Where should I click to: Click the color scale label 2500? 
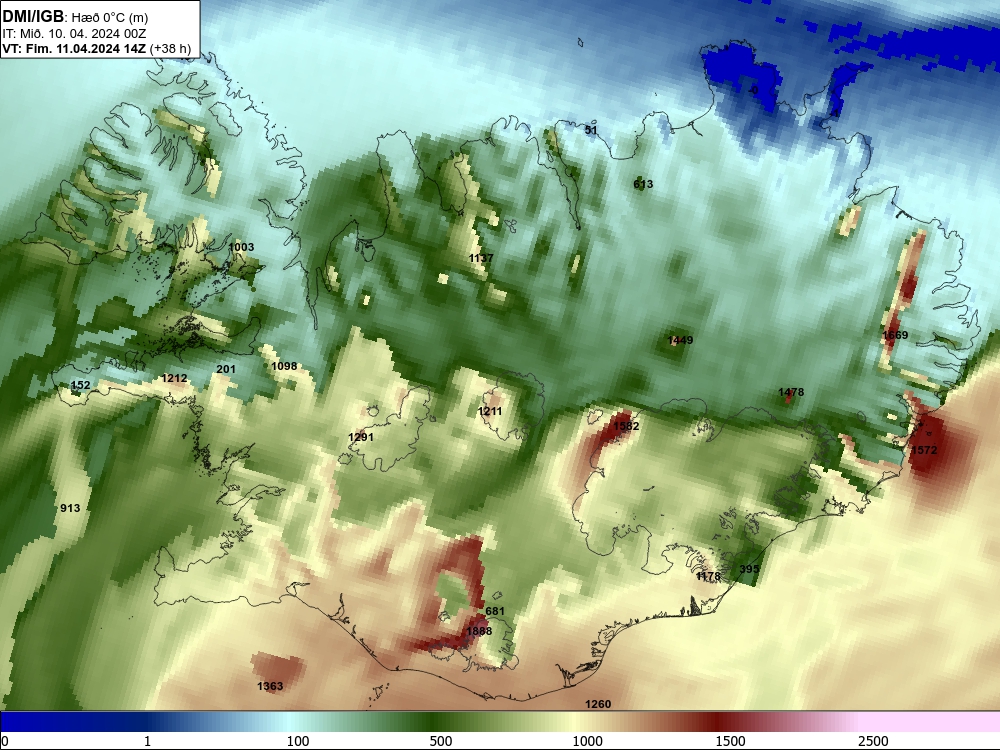pos(873,740)
